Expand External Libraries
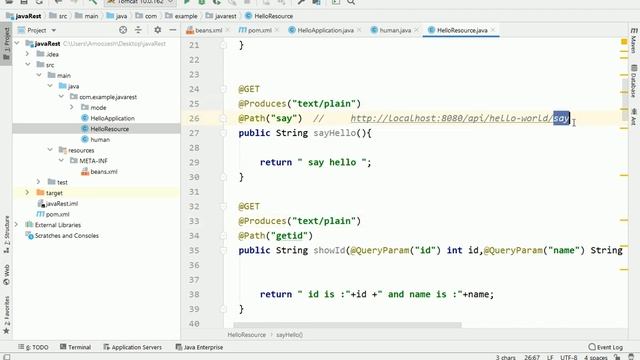This screenshot has height=360, width=640. click(16, 224)
